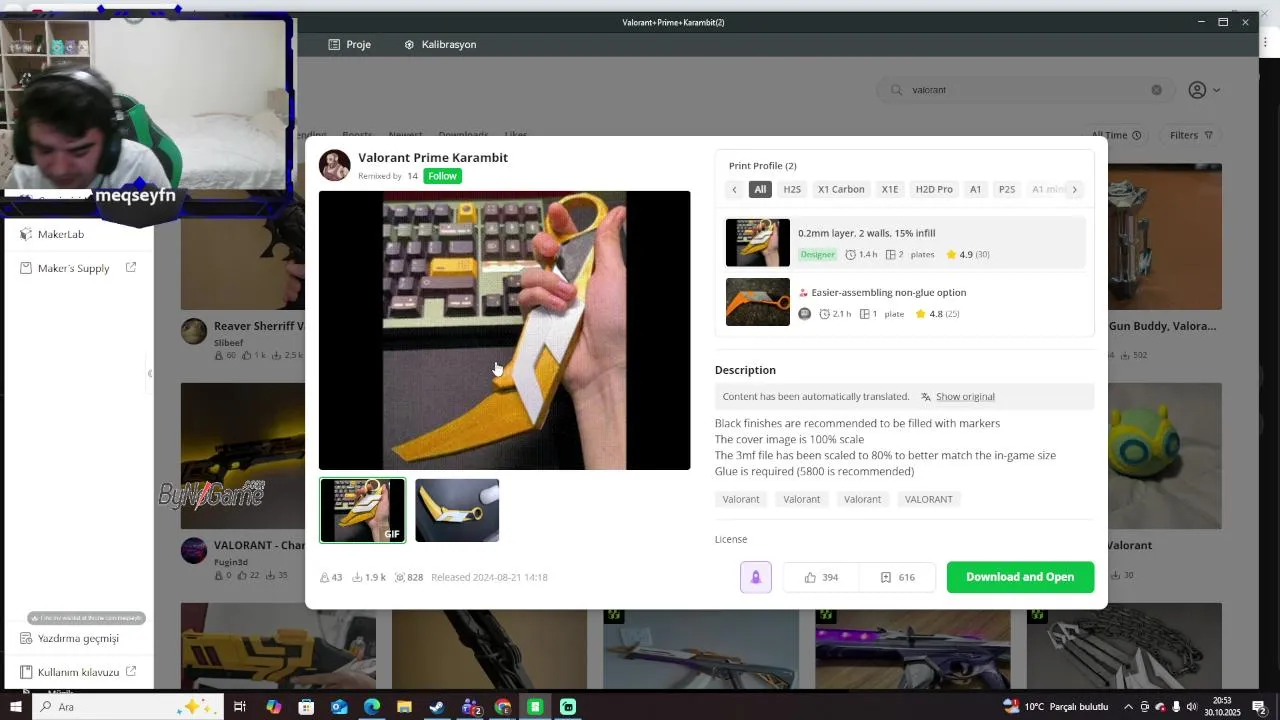The height and width of the screenshot is (720, 1280).
Task: Click the 43 boosts icon
Action: (x=324, y=577)
